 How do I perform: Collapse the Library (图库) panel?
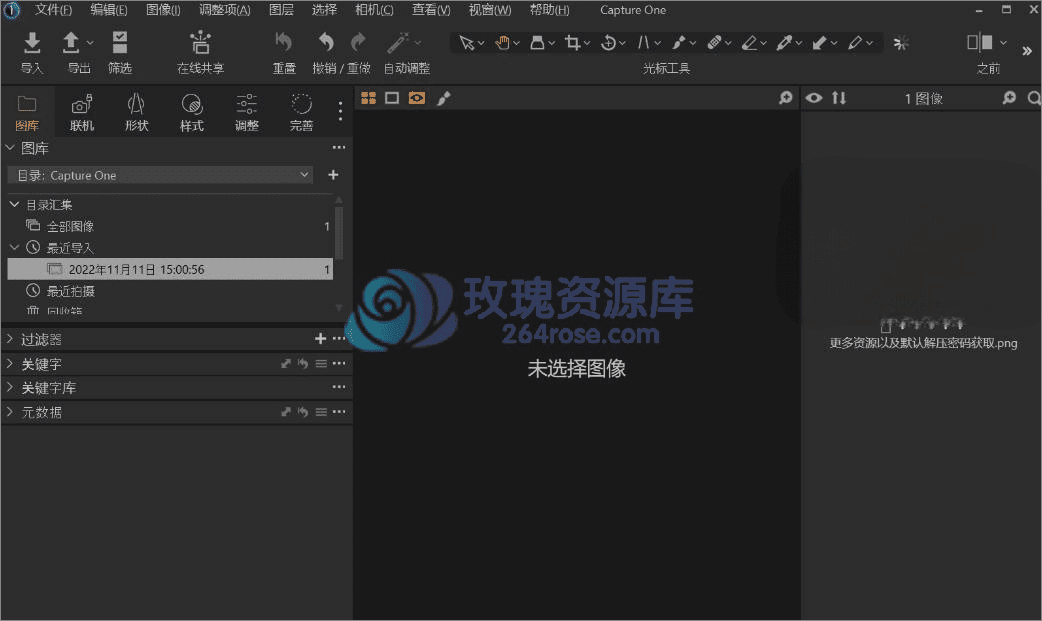point(9,148)
